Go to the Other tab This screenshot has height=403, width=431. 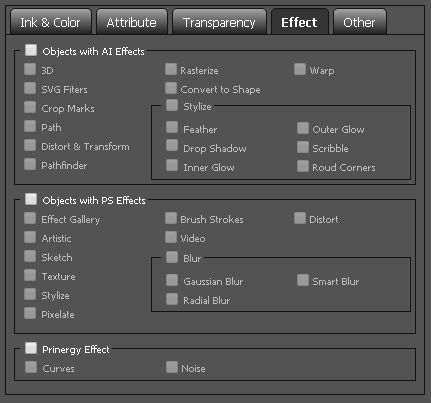coord(360,22)
